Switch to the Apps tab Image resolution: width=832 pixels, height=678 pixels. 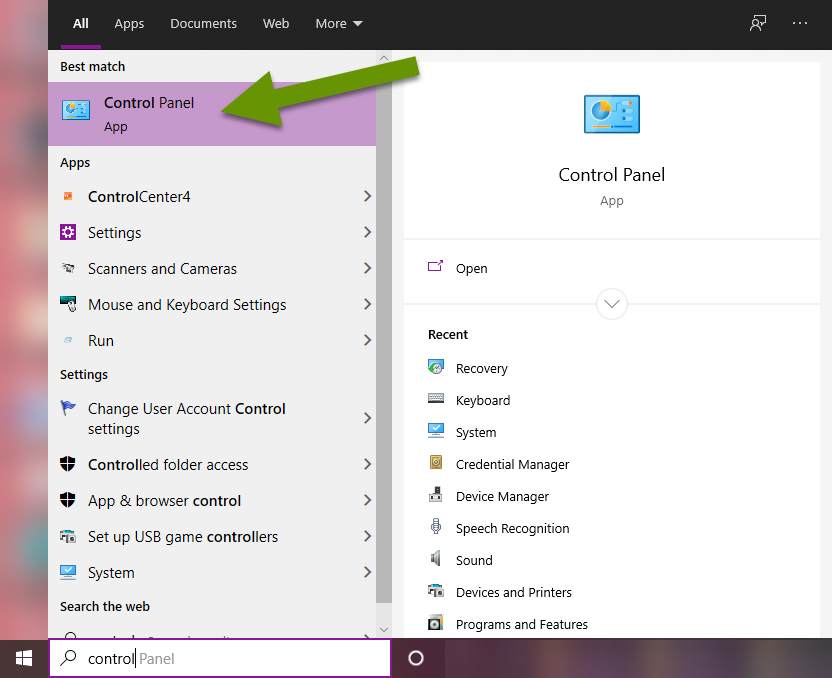tap(129, 23)
